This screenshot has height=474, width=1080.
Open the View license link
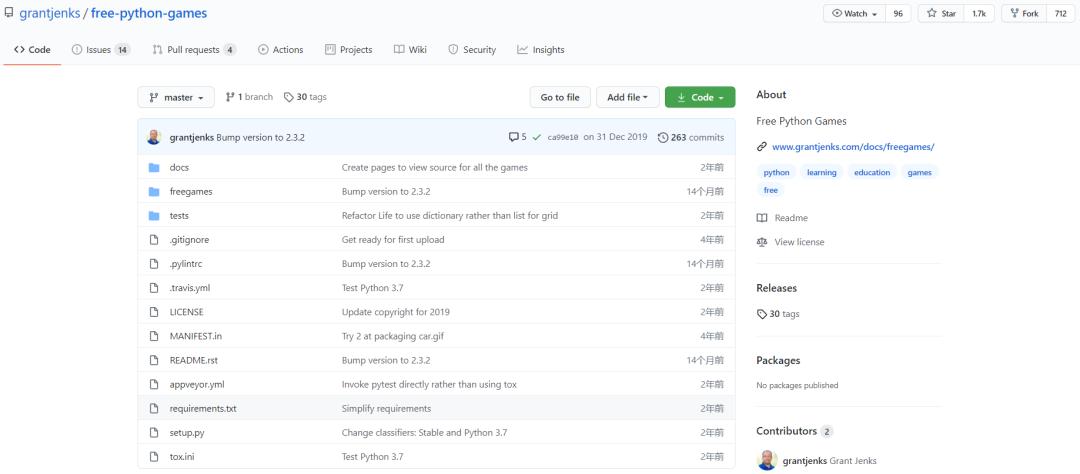(799, 242)
